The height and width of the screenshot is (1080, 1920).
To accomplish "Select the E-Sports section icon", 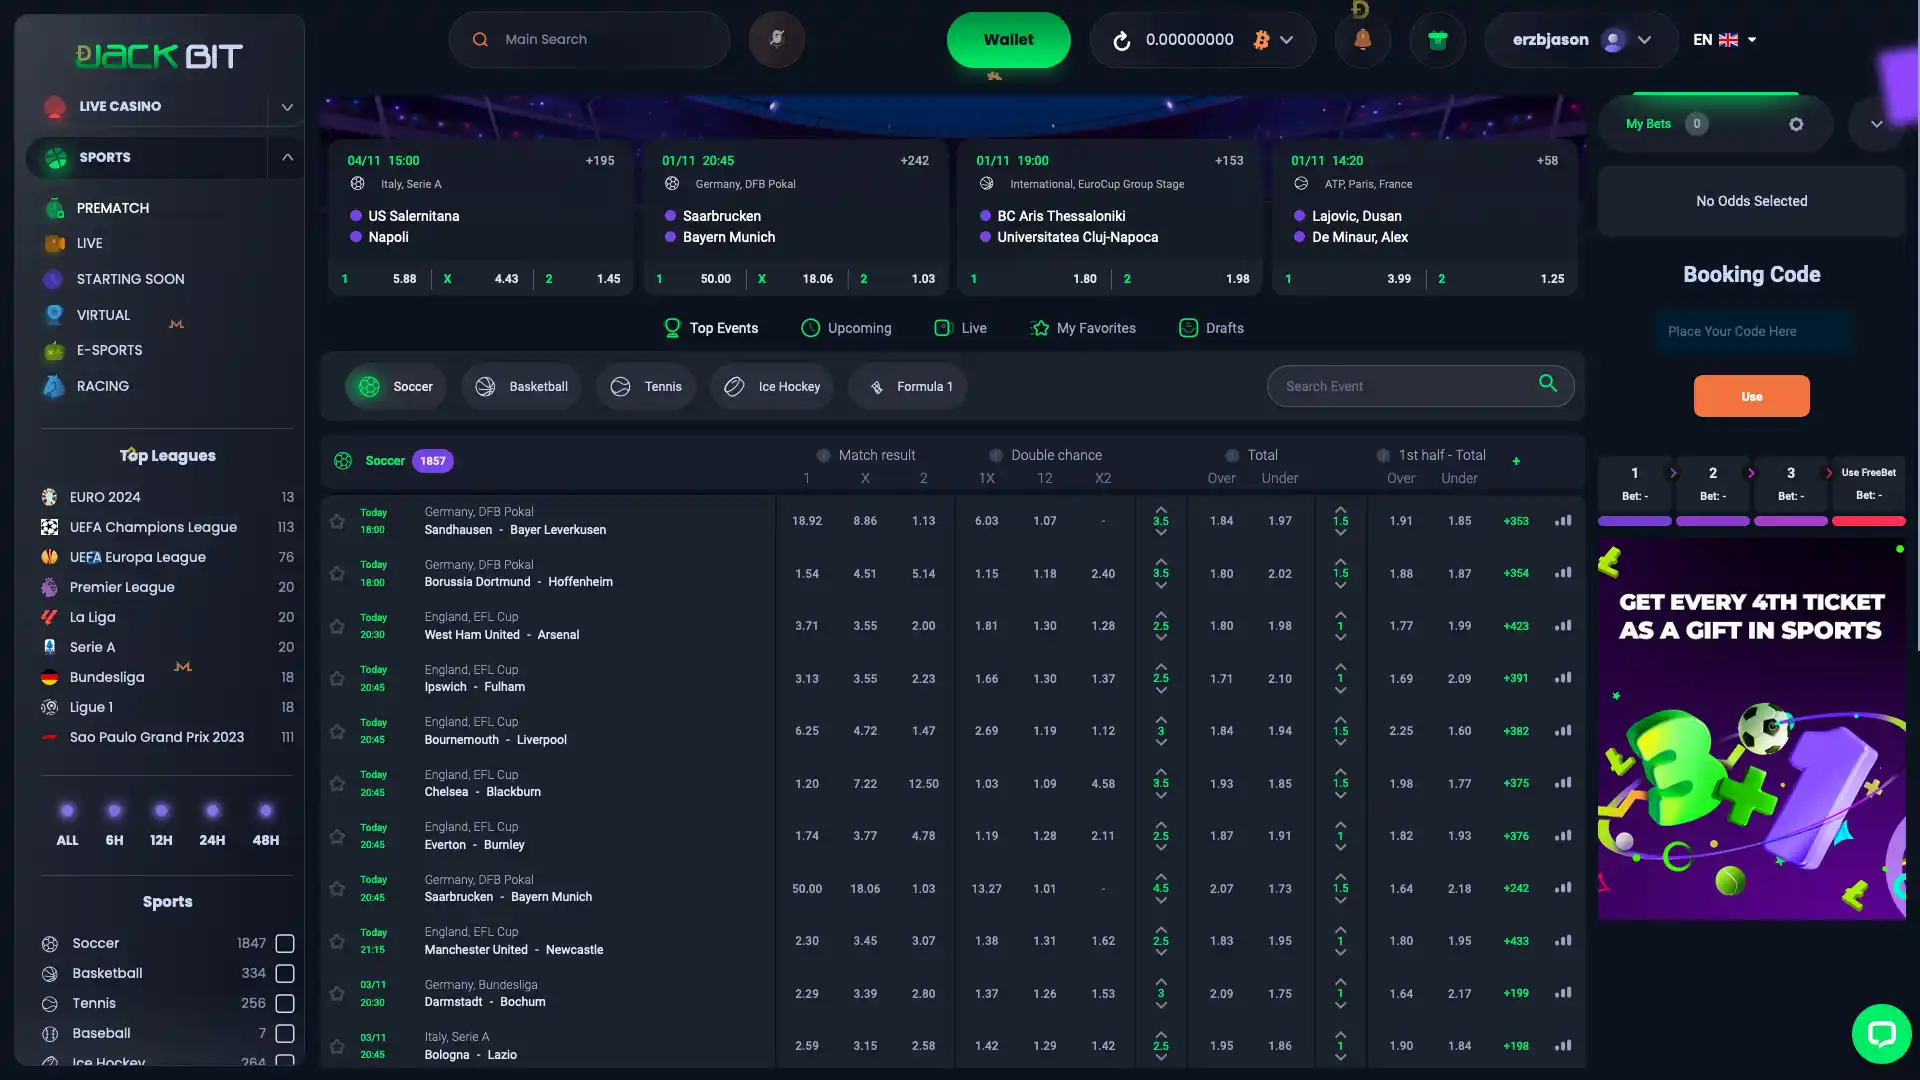I will [54, 350].
